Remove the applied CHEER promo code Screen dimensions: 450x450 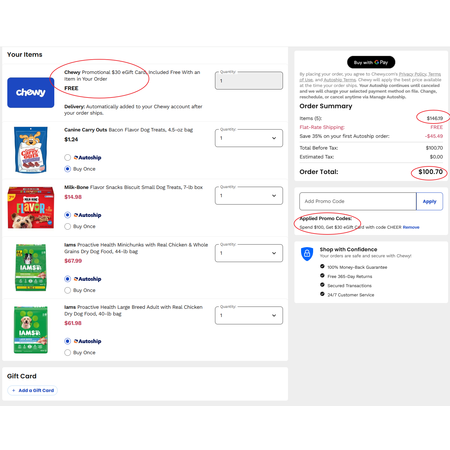click(x=411, y=227)
